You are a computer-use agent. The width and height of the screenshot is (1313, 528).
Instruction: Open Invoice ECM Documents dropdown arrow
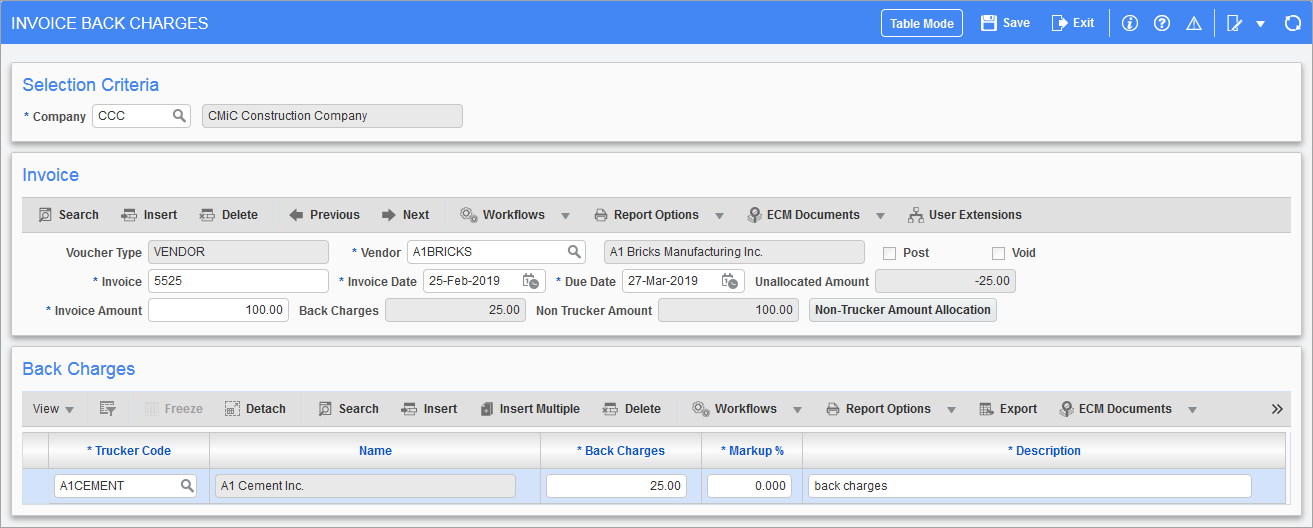pos(880,215)
